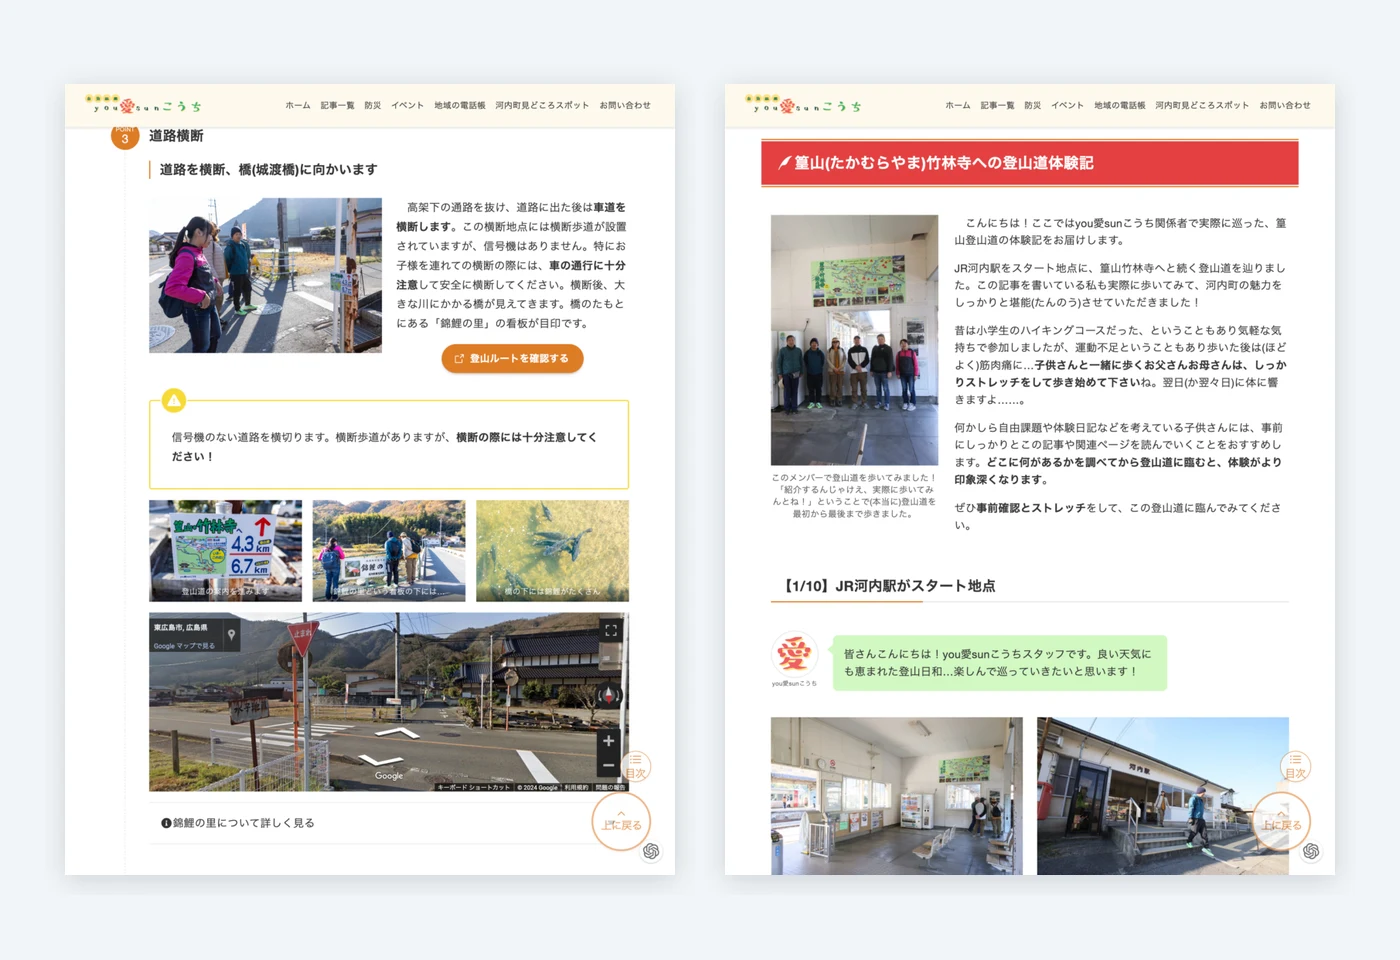The height and width of the screenshot is (960, 1400).
Task: Open ホーム in the left page navigation
Action: [x=298, y=105]
